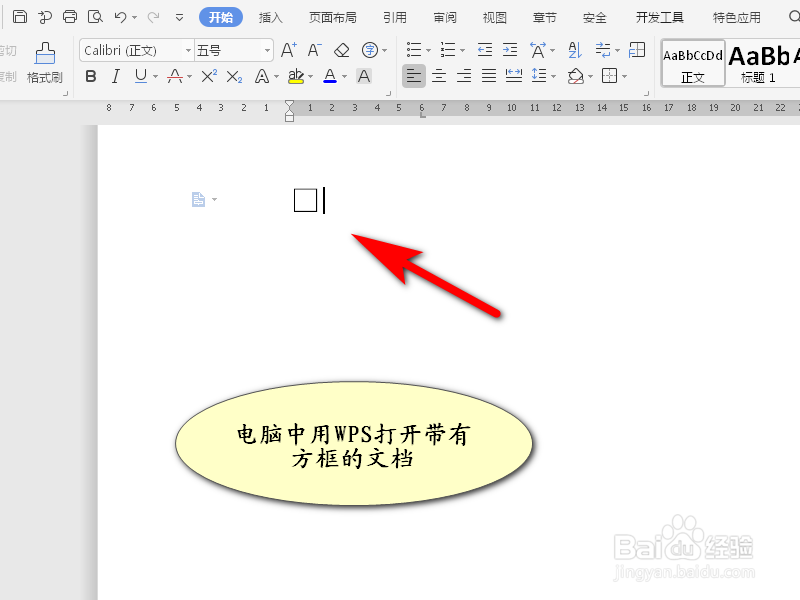Apply blue font color A
Screen dimensions: 800x600
point(330,77)
